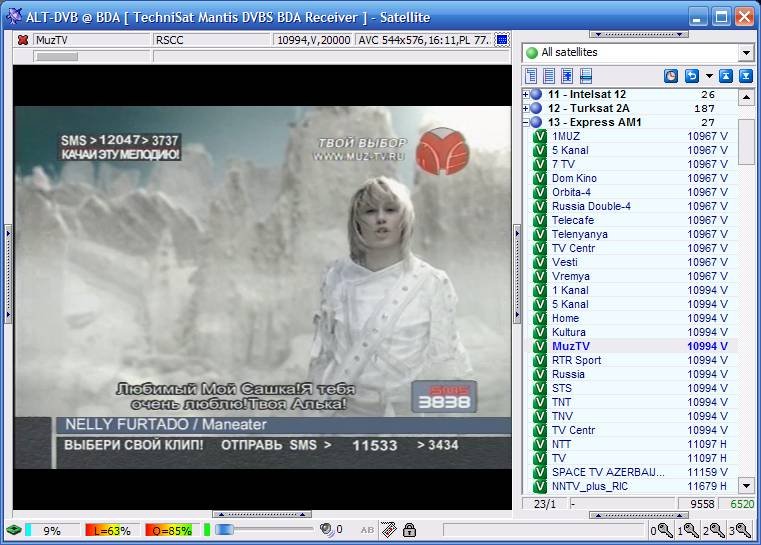Image resolution: width=761 pixels, height=545 pixels.
Task: Click the clock icon in the channel toolbar
Action: click(671, 76)
